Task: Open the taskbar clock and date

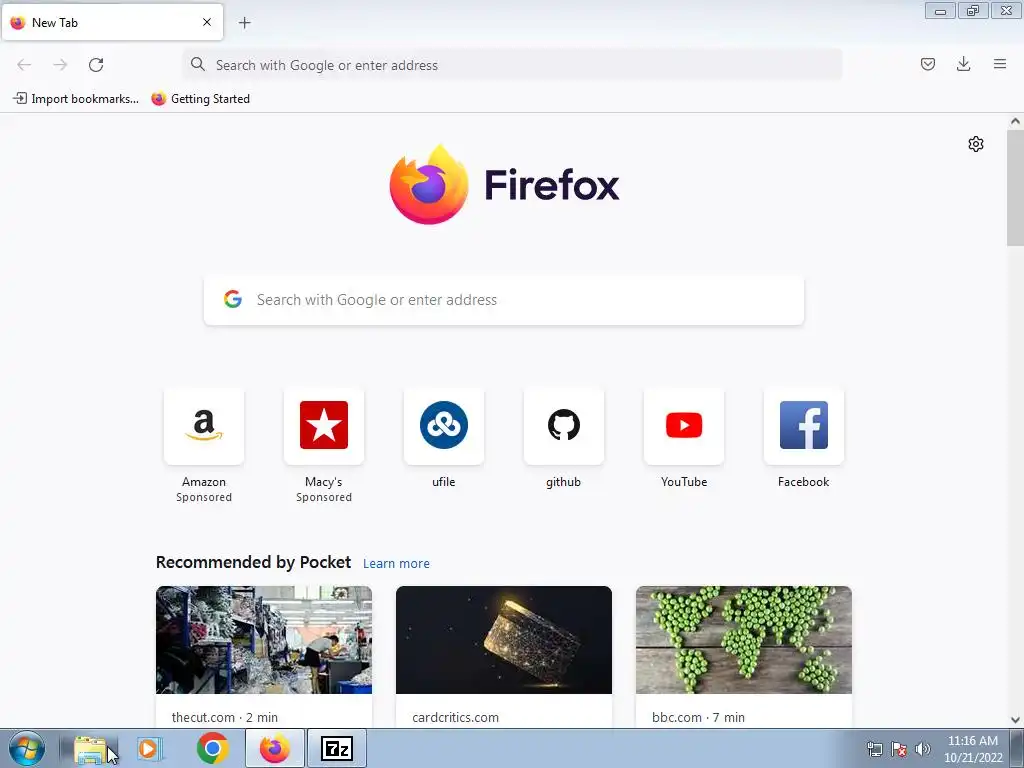Action: pyautogui.click(x=973, y=749)
